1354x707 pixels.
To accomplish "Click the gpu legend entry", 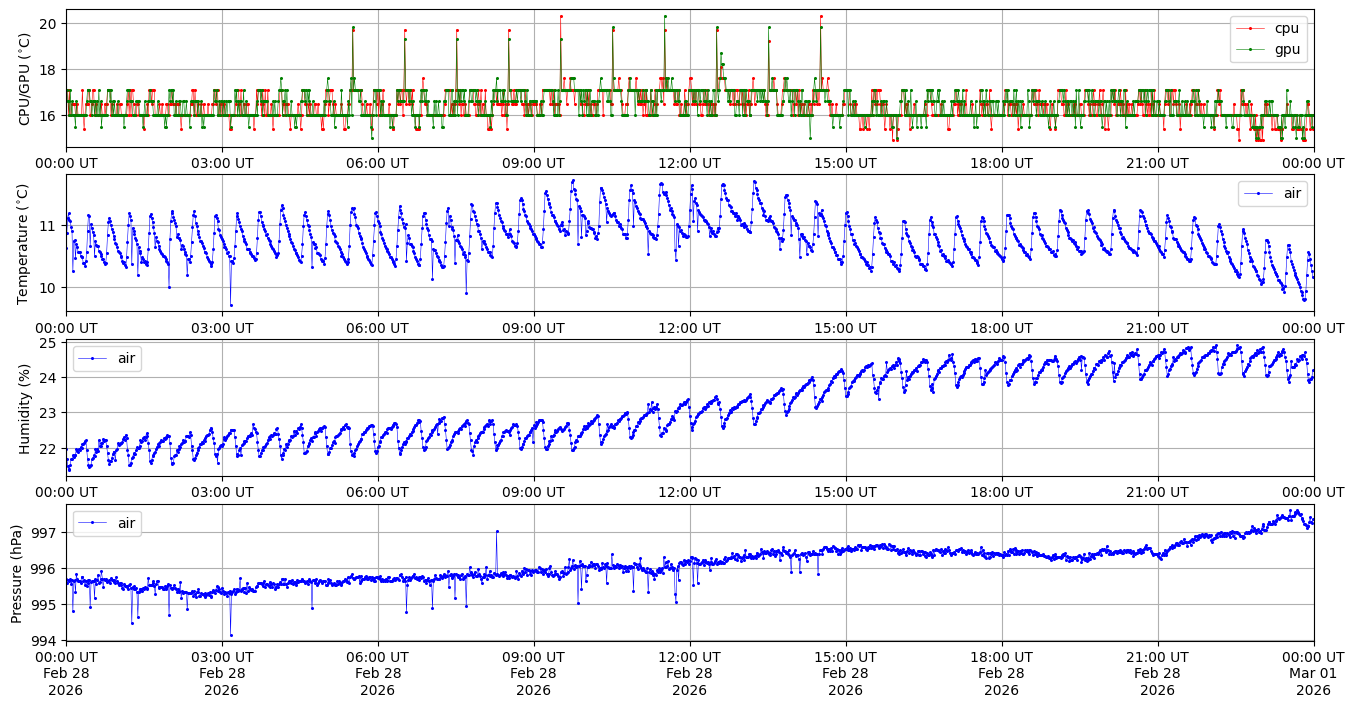I will click(1286, 48).
